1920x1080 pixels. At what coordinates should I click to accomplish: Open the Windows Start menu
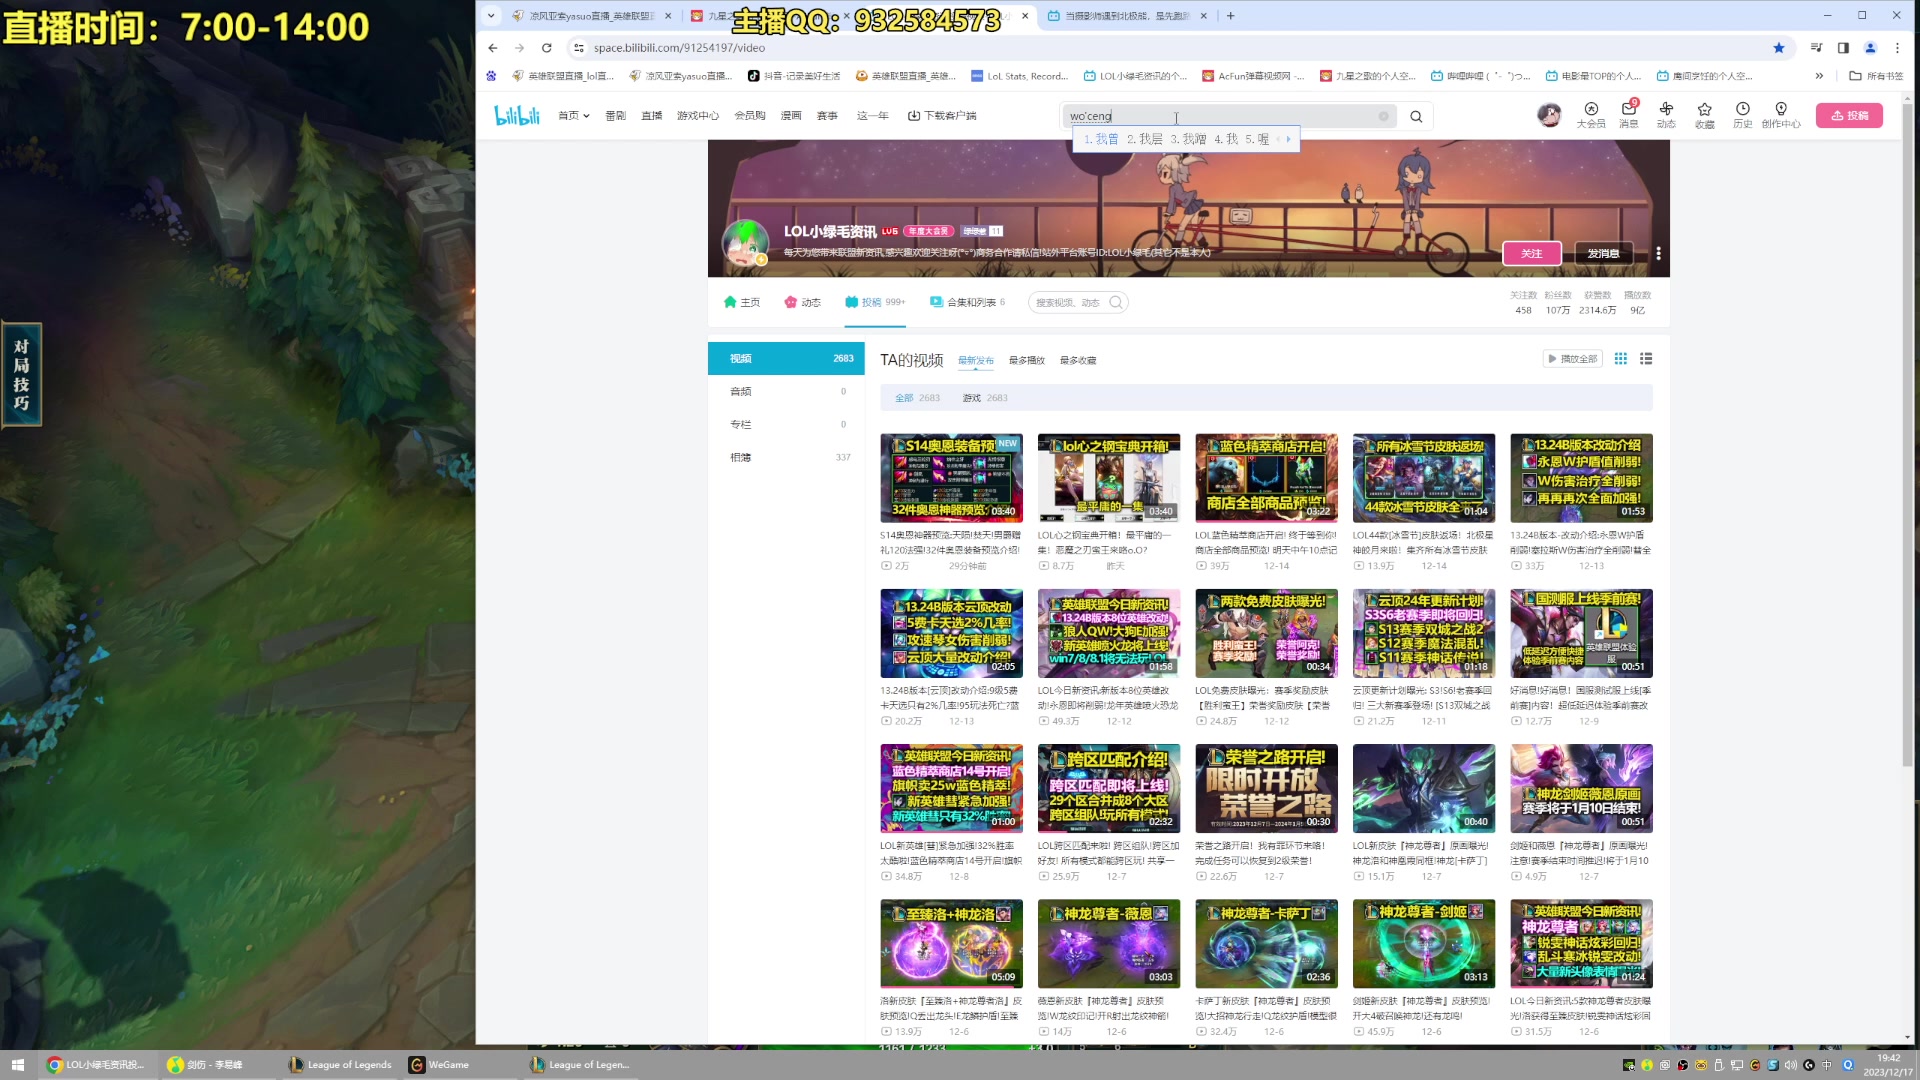click(x=17, y=1064)
